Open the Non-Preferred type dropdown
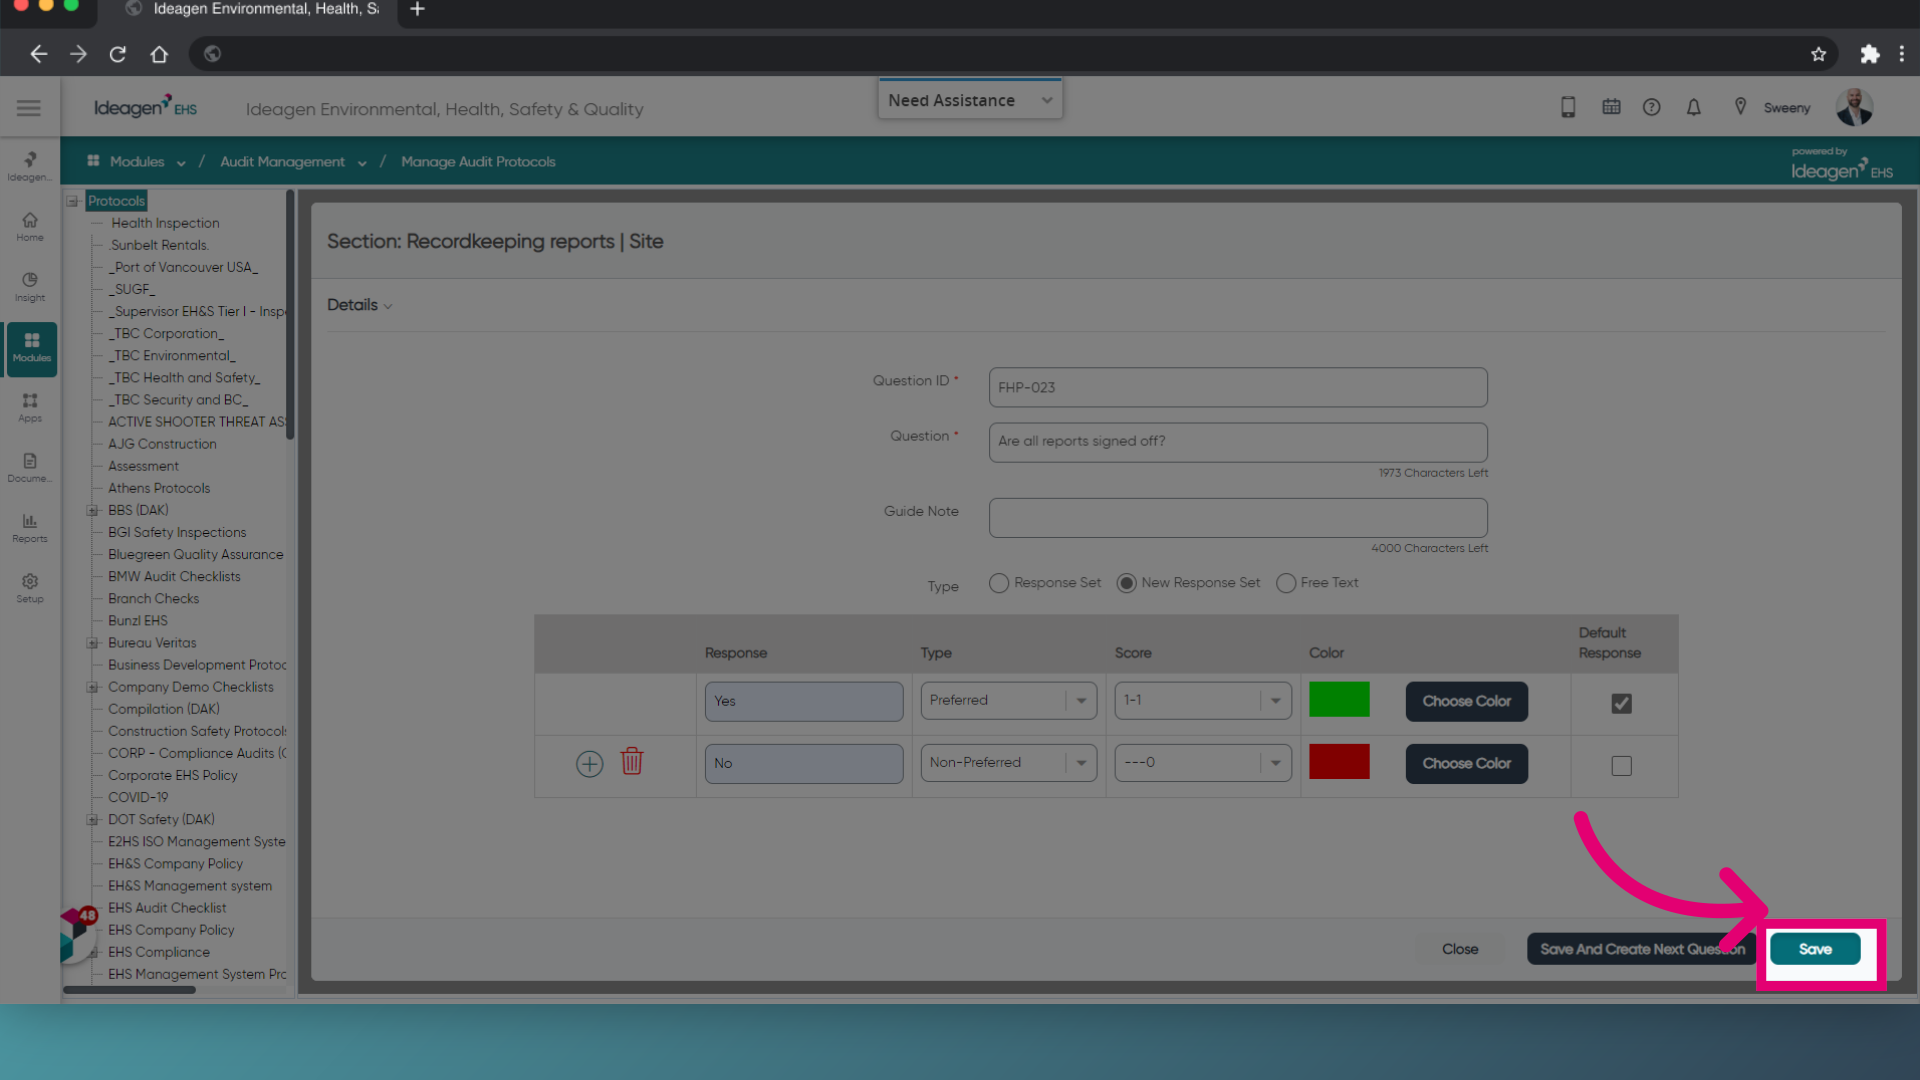Image resolution: width=1920 pixels, height=1080 pixels. coord(1009,763)
